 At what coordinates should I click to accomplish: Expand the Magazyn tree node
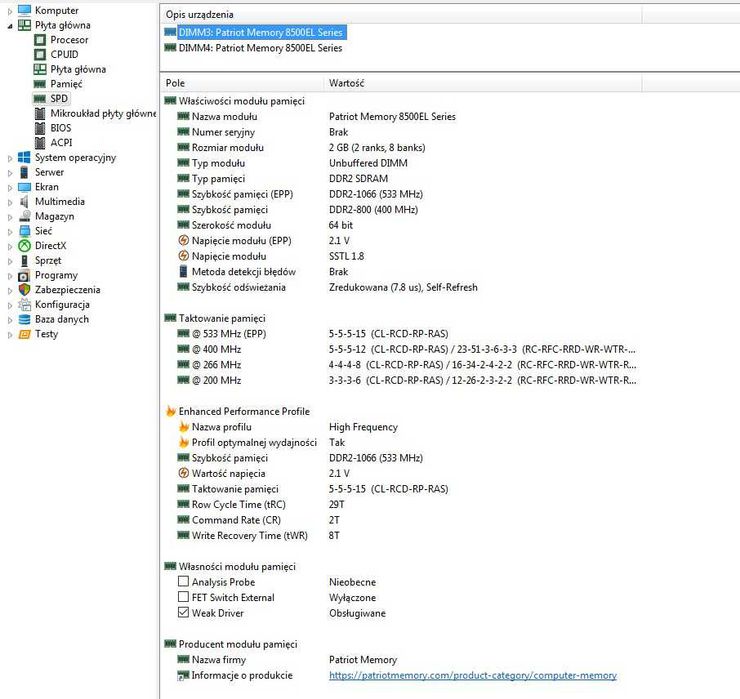coord(10,217)
